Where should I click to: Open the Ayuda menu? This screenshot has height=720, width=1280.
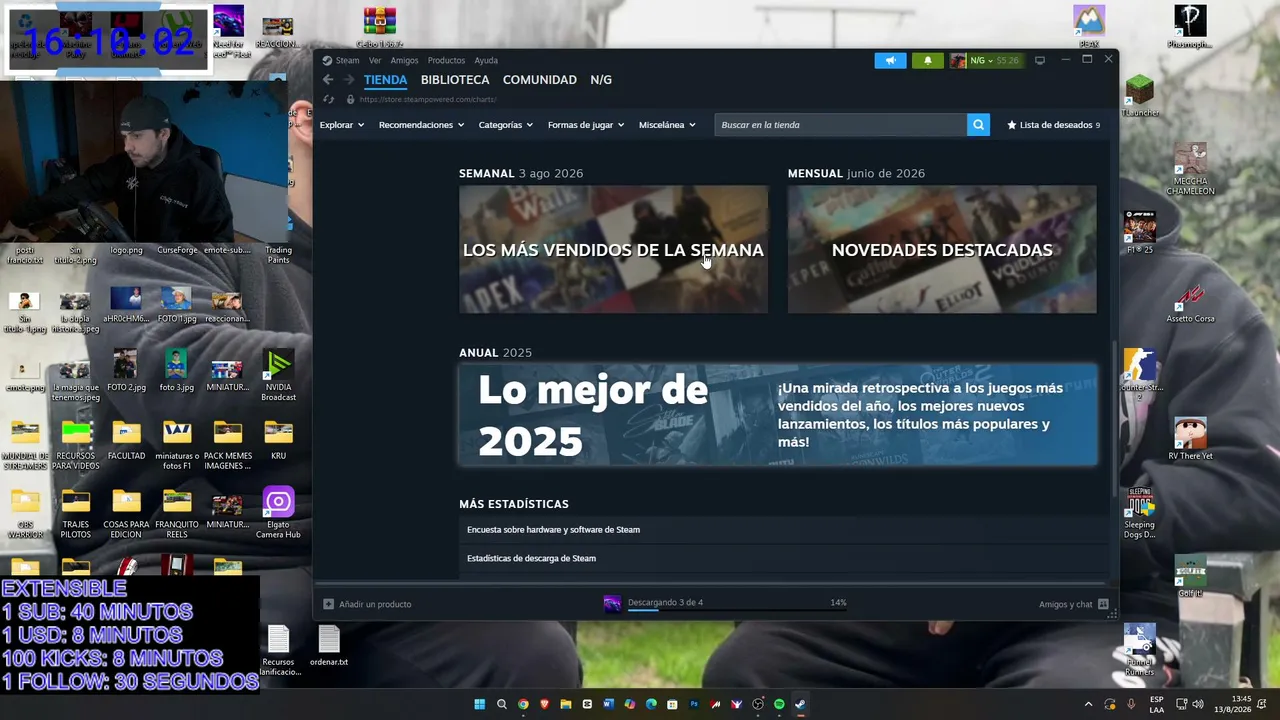pos(486,60)
